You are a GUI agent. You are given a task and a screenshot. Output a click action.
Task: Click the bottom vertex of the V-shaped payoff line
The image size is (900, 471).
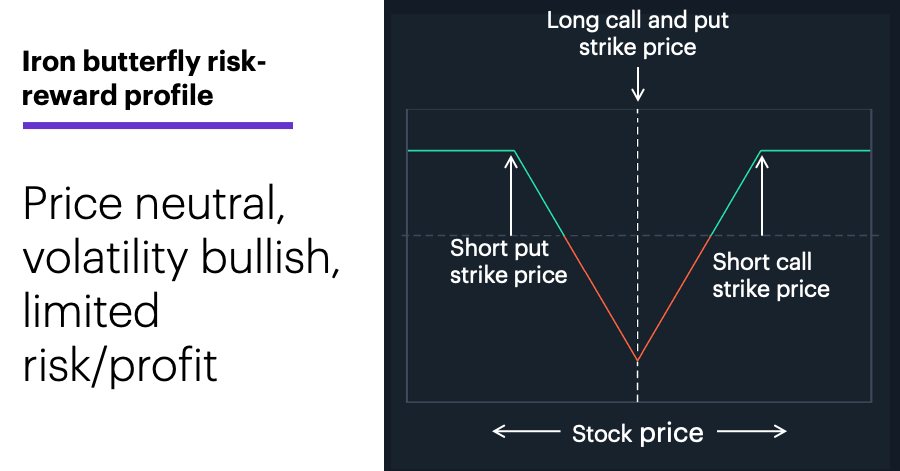(x=637, y=360)
